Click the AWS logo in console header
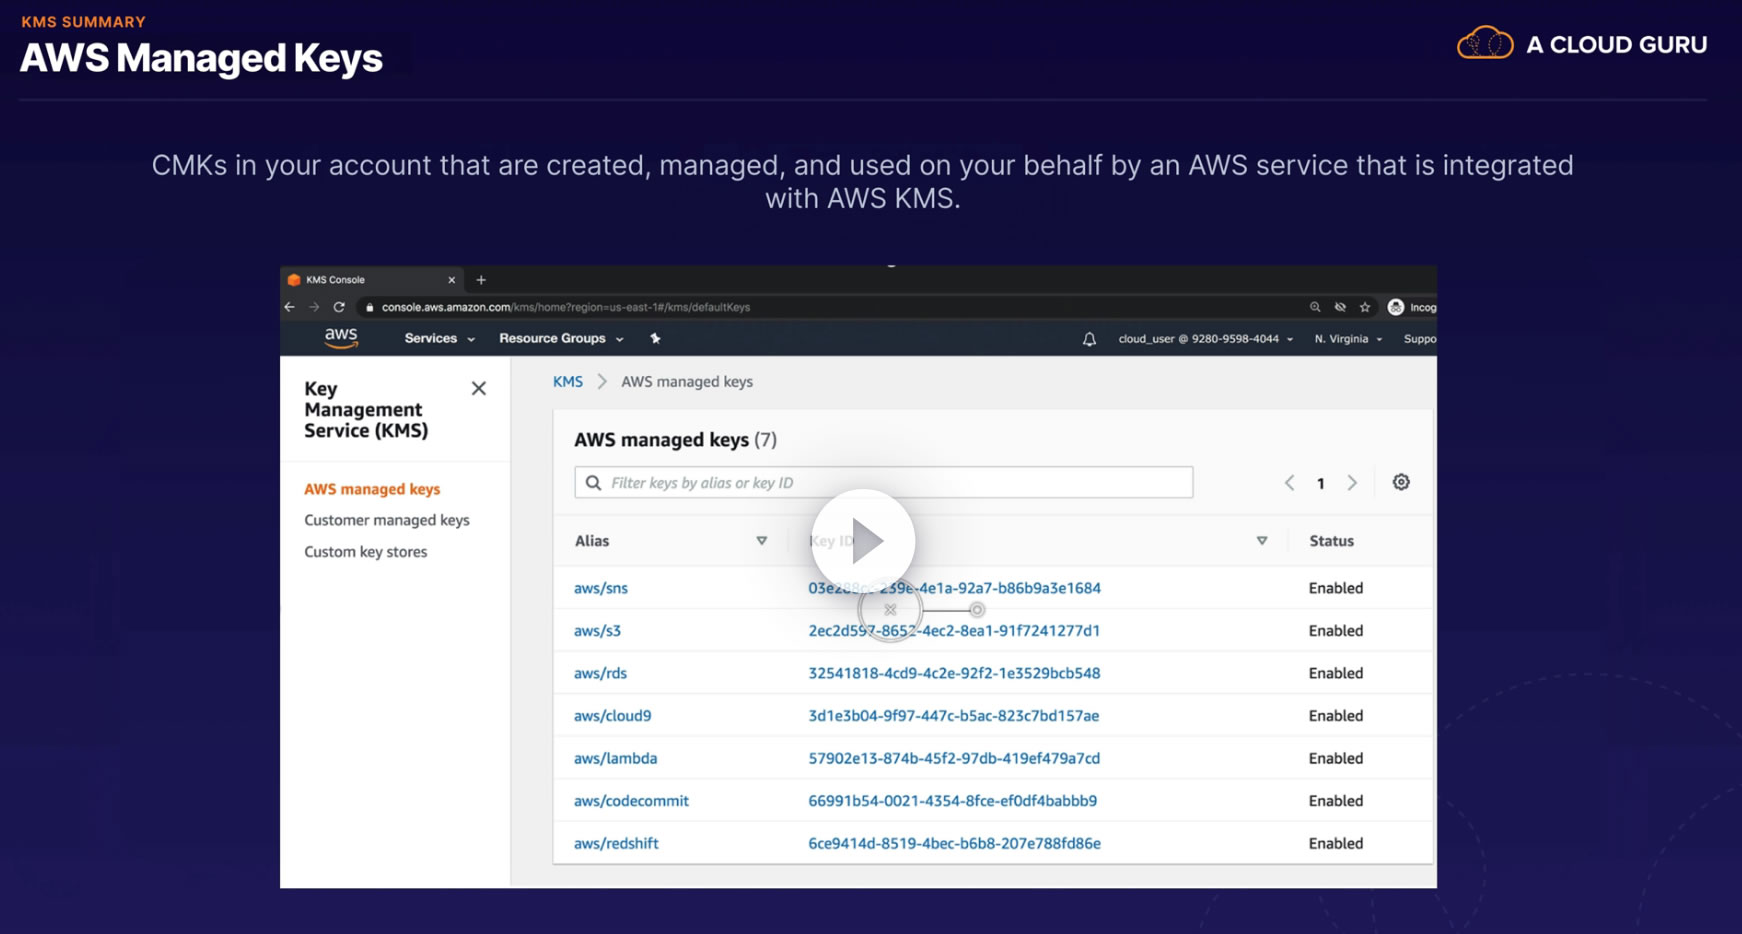This screenshot has height=934, width=1742. (x=341, y=338)
